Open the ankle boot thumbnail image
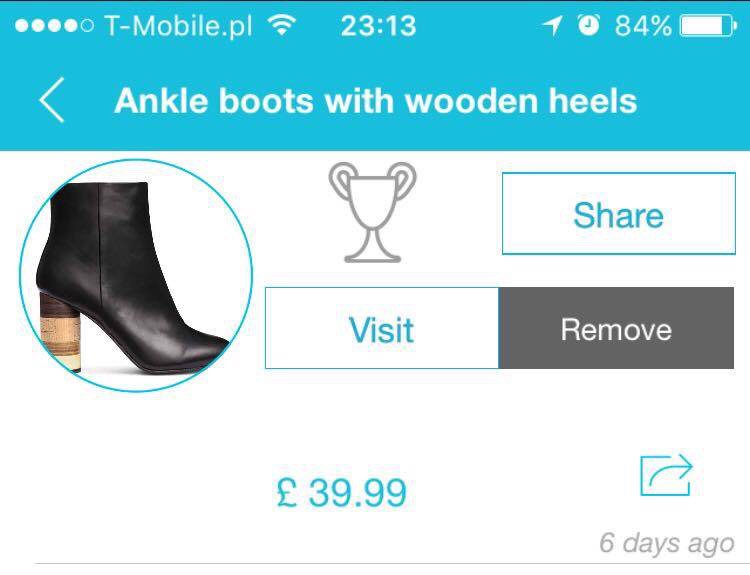Image resolution: width=750 pixels, height=575 pixels. (136, 276)
